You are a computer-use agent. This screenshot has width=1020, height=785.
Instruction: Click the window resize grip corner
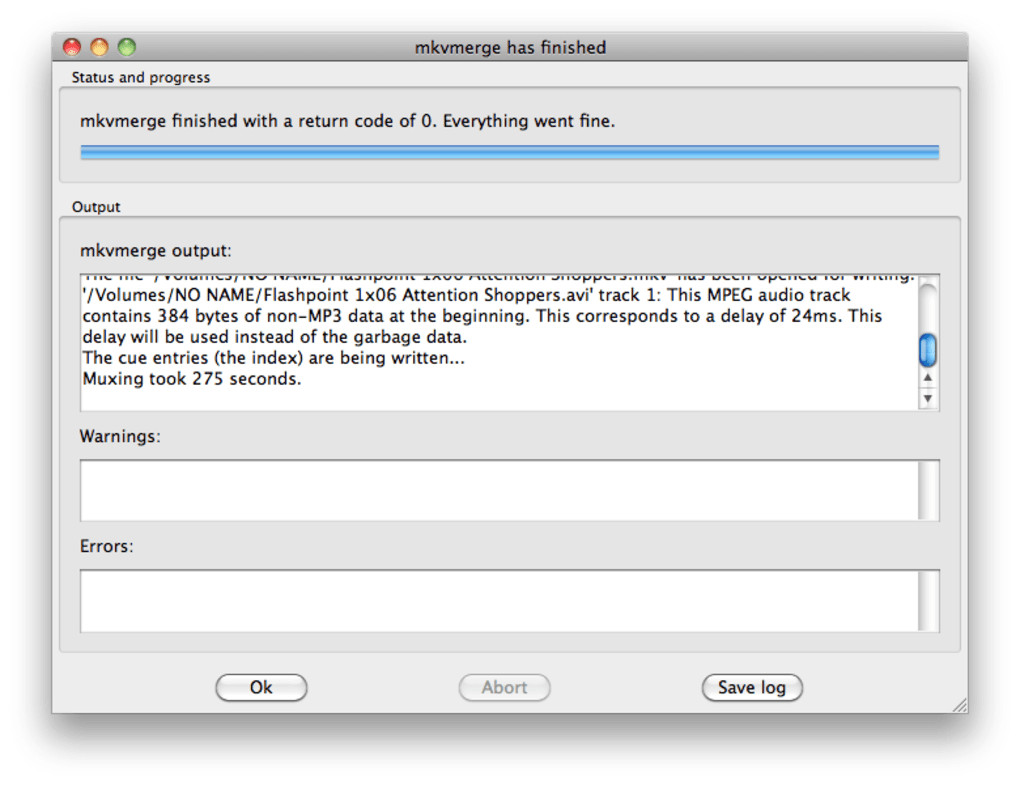960,705
